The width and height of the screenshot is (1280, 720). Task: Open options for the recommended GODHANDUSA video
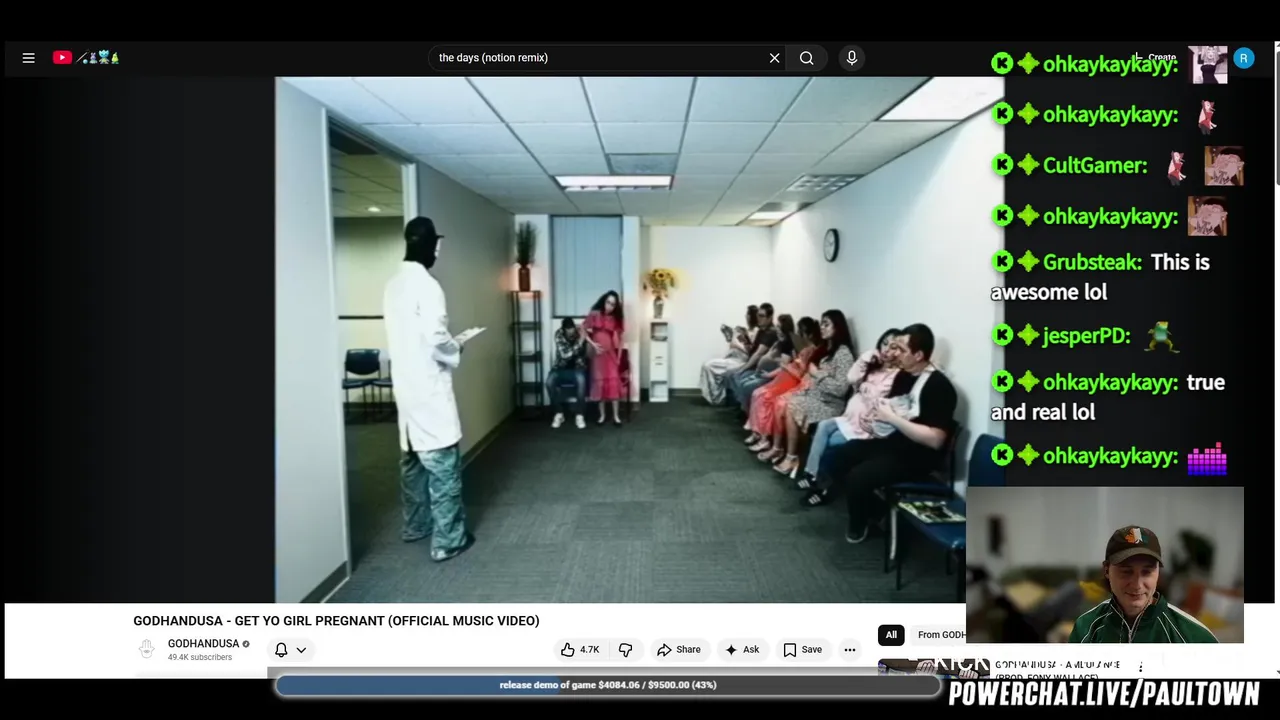tap(1141, 667)
